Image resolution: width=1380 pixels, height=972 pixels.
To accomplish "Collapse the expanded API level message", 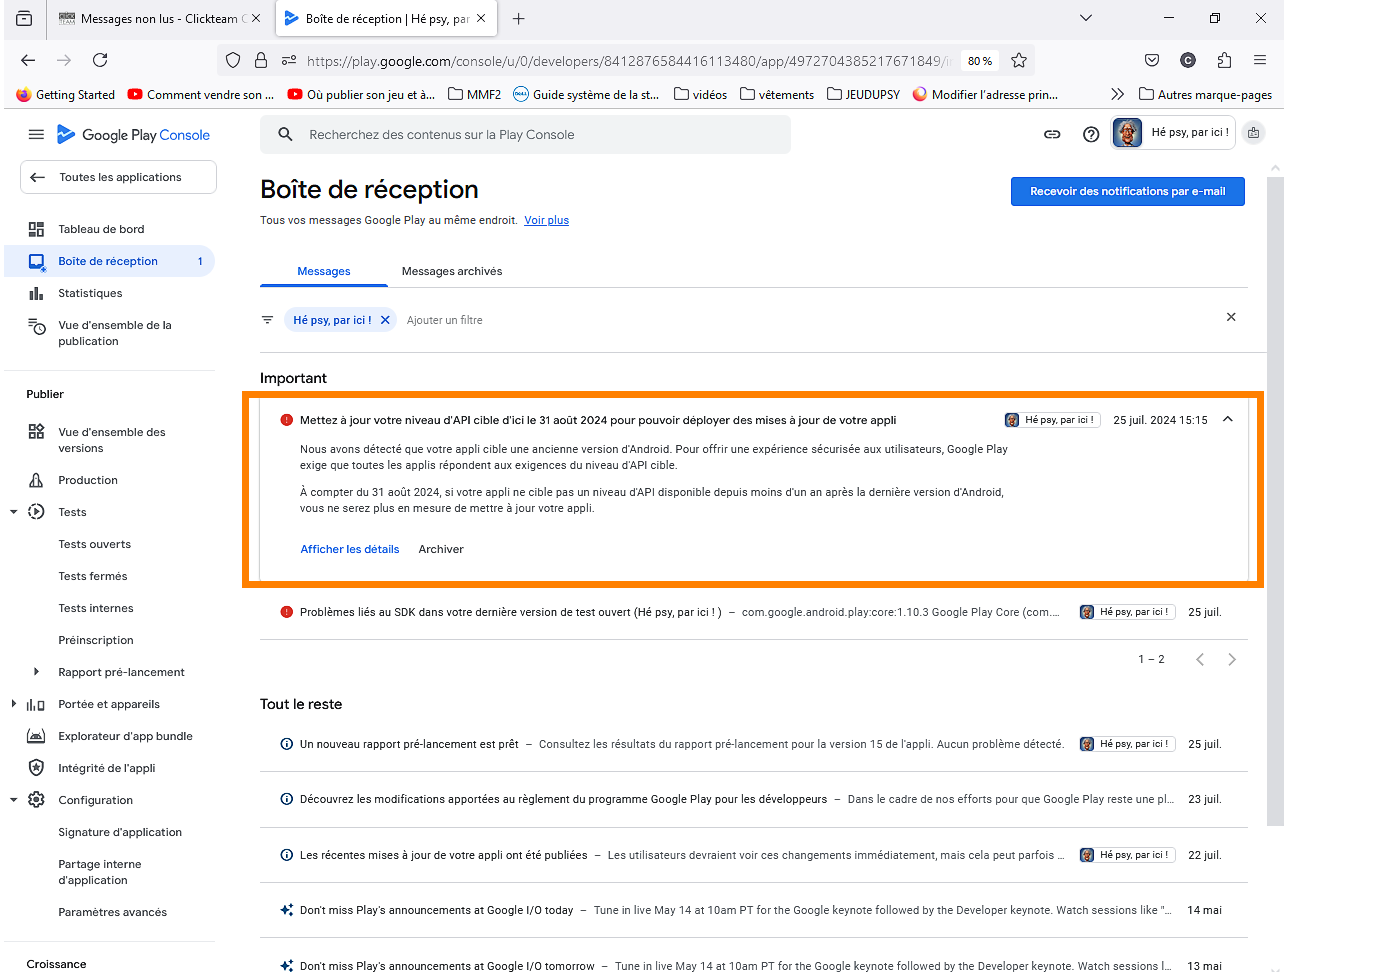I will pyautogui.click(x=1228, y=420).
